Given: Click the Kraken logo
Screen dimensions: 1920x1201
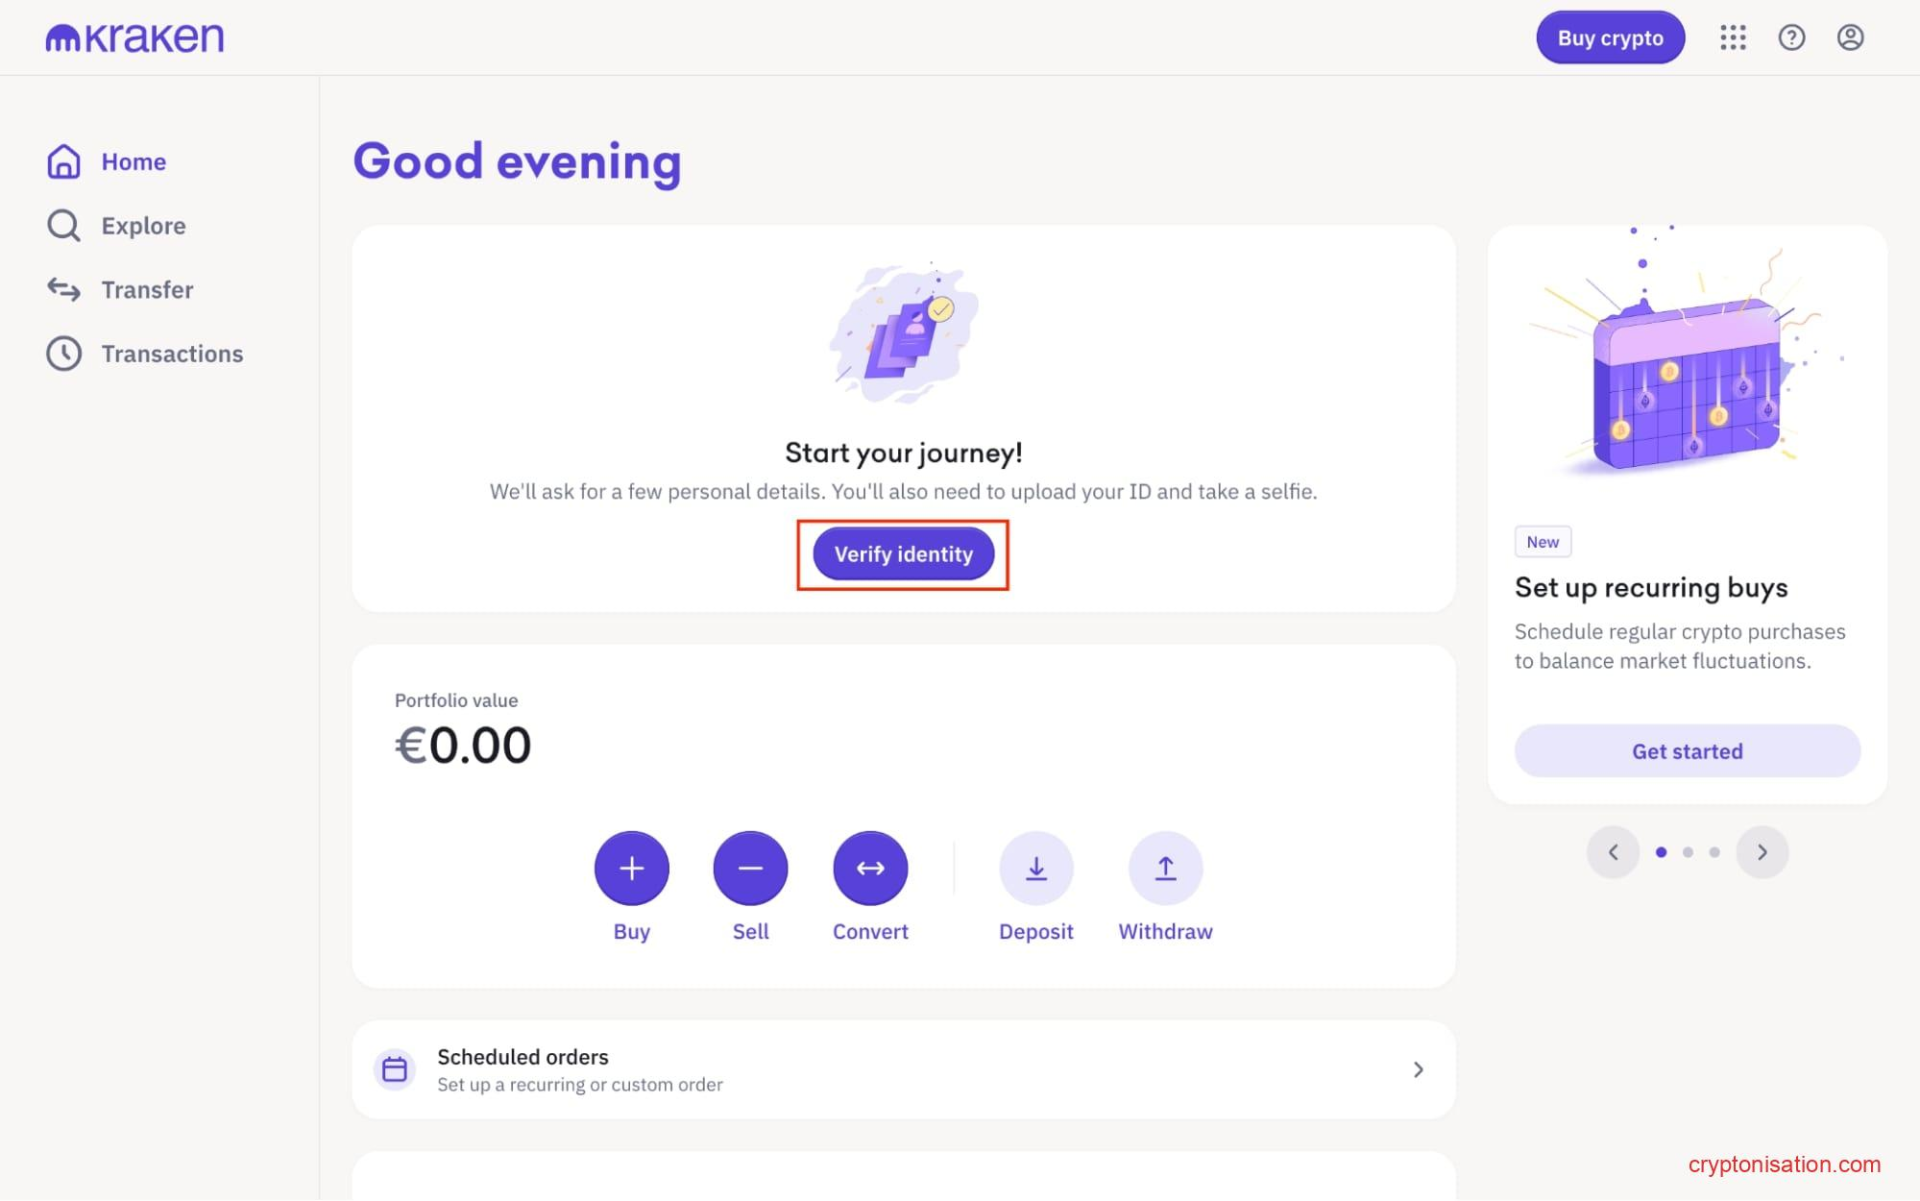Looking at the screenshot, I should (x=135, y=38).
